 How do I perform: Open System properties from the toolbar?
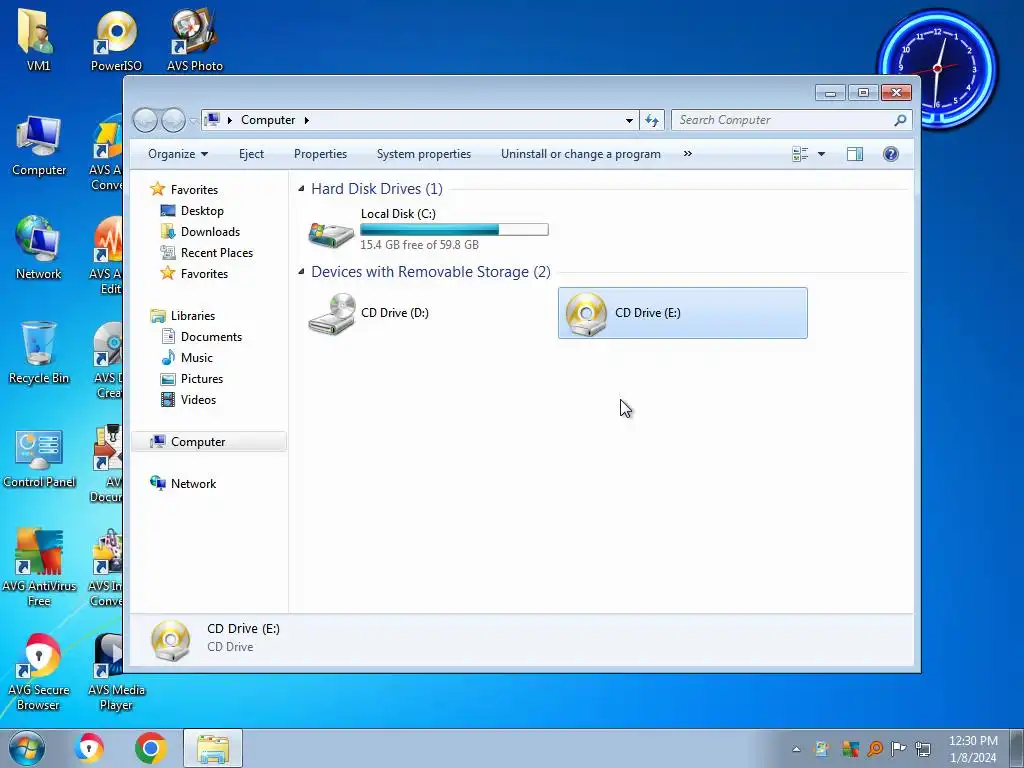coord(424,154)
